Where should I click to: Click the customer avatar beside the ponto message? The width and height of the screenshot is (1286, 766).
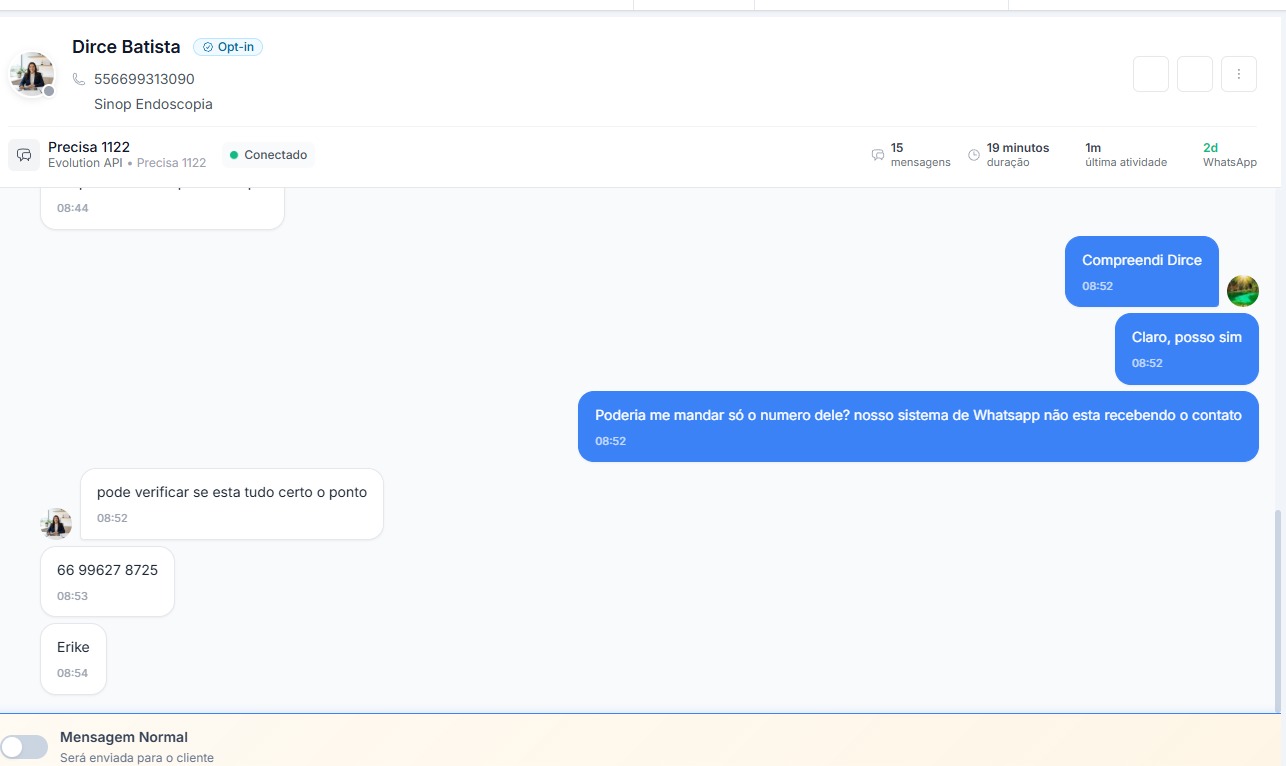pyautogui.click(x=56, y=523)
